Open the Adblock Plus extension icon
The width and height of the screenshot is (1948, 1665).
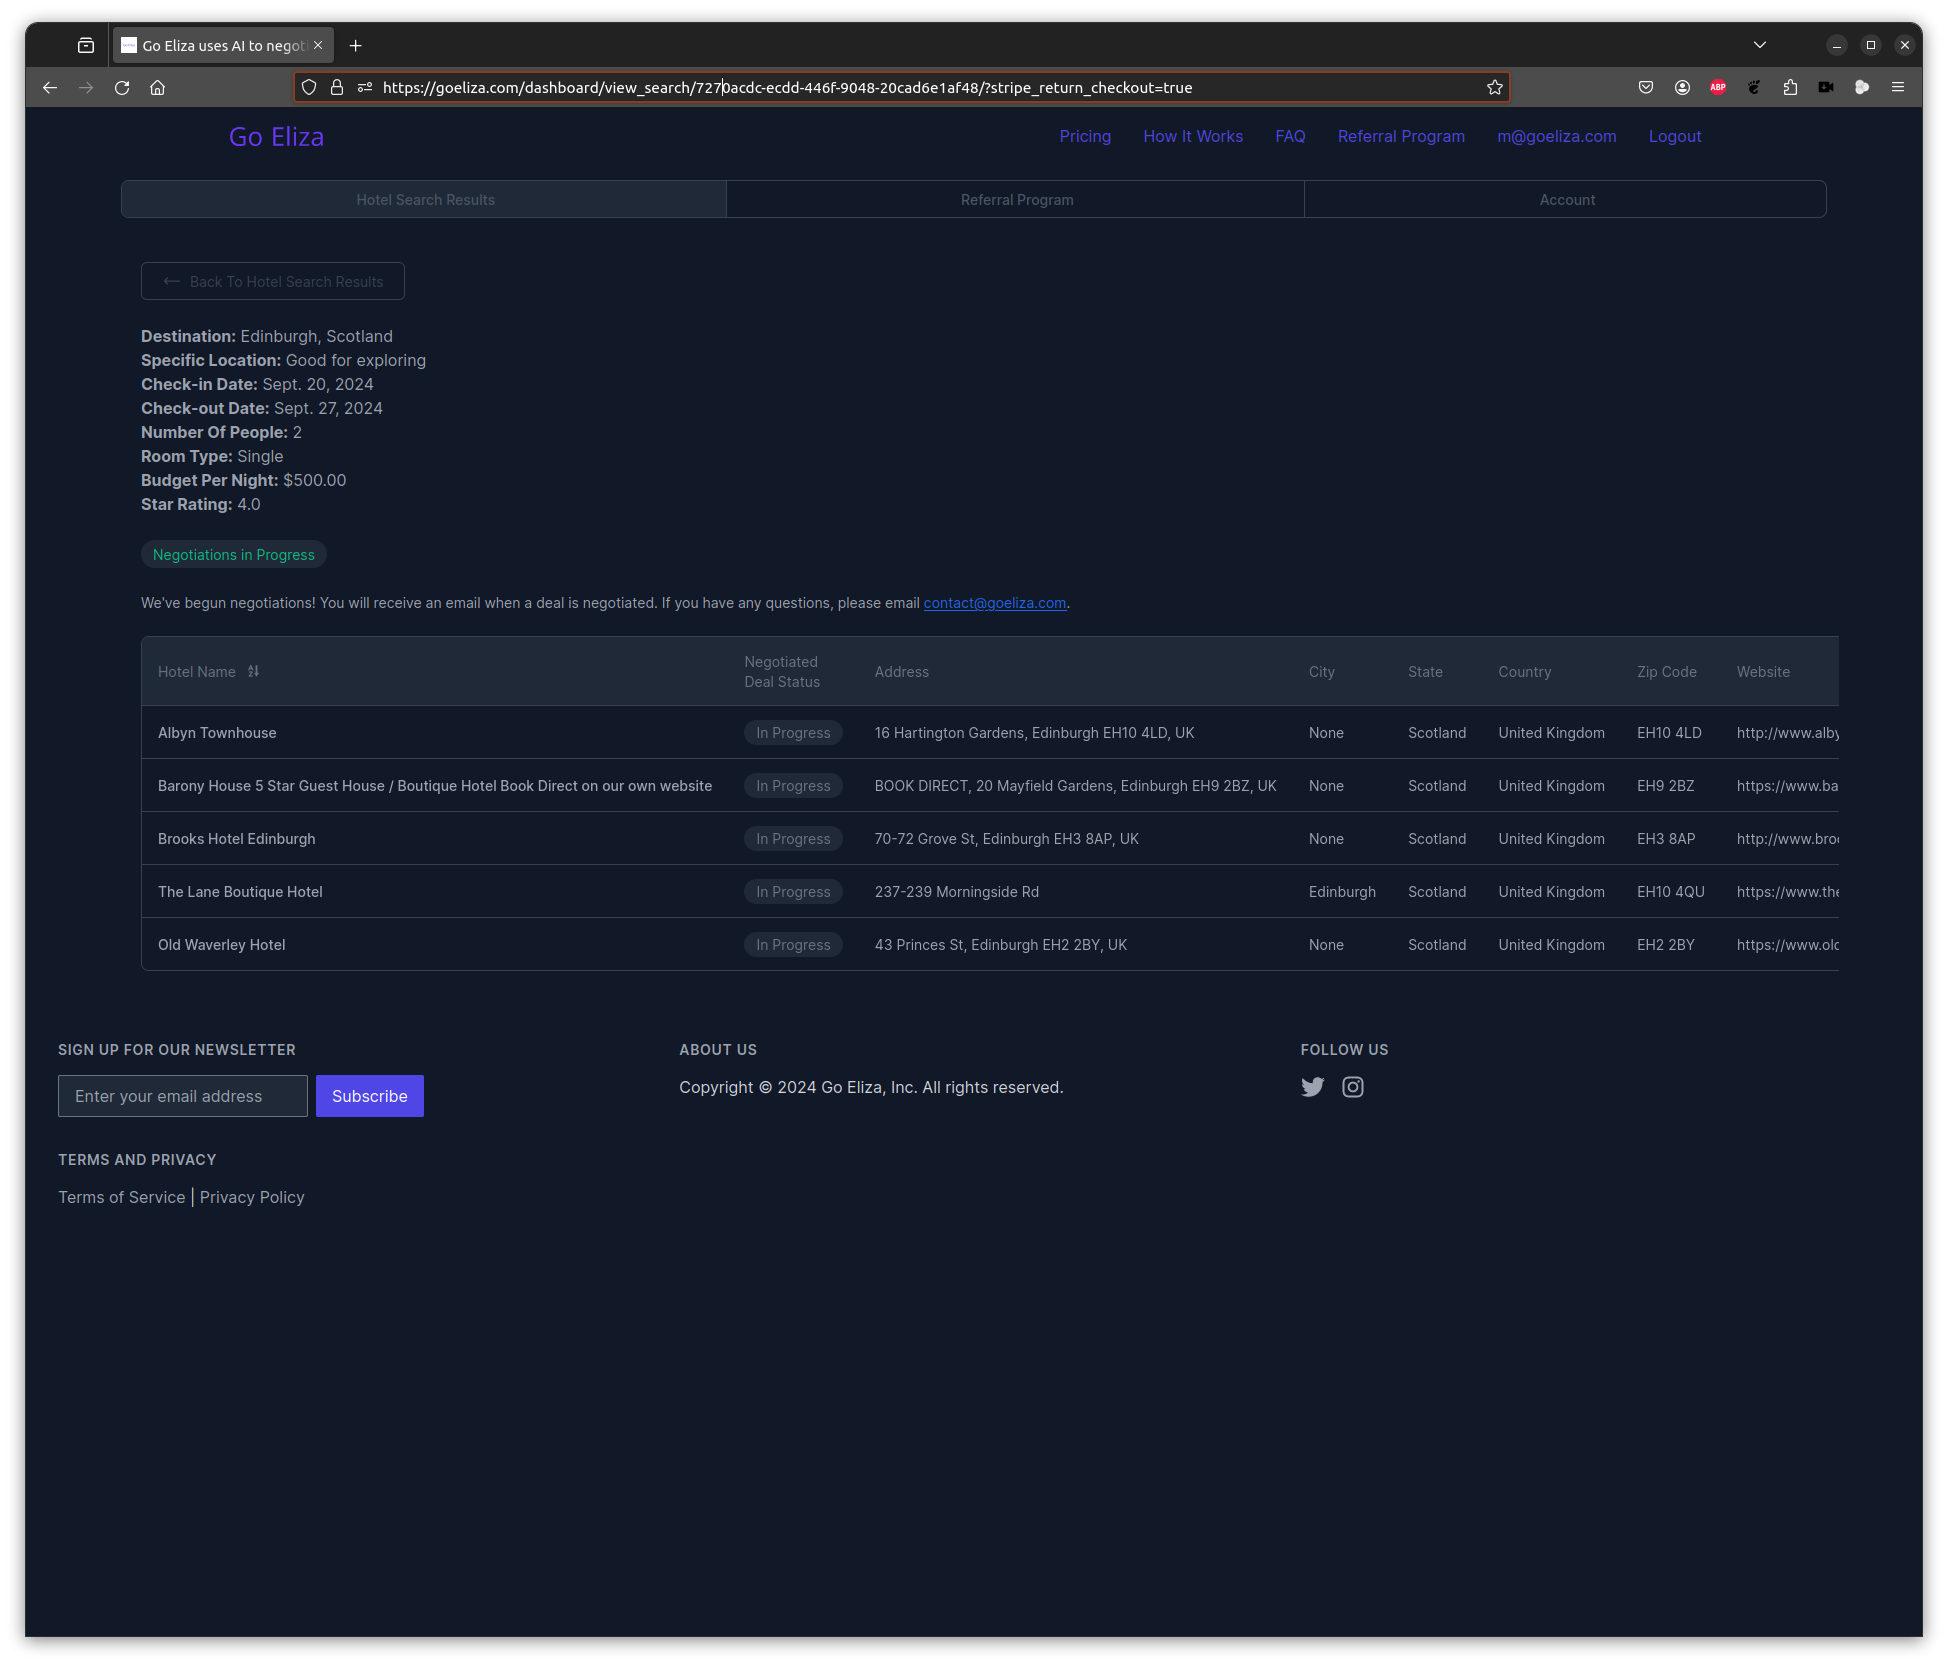tap(1718, 88)
